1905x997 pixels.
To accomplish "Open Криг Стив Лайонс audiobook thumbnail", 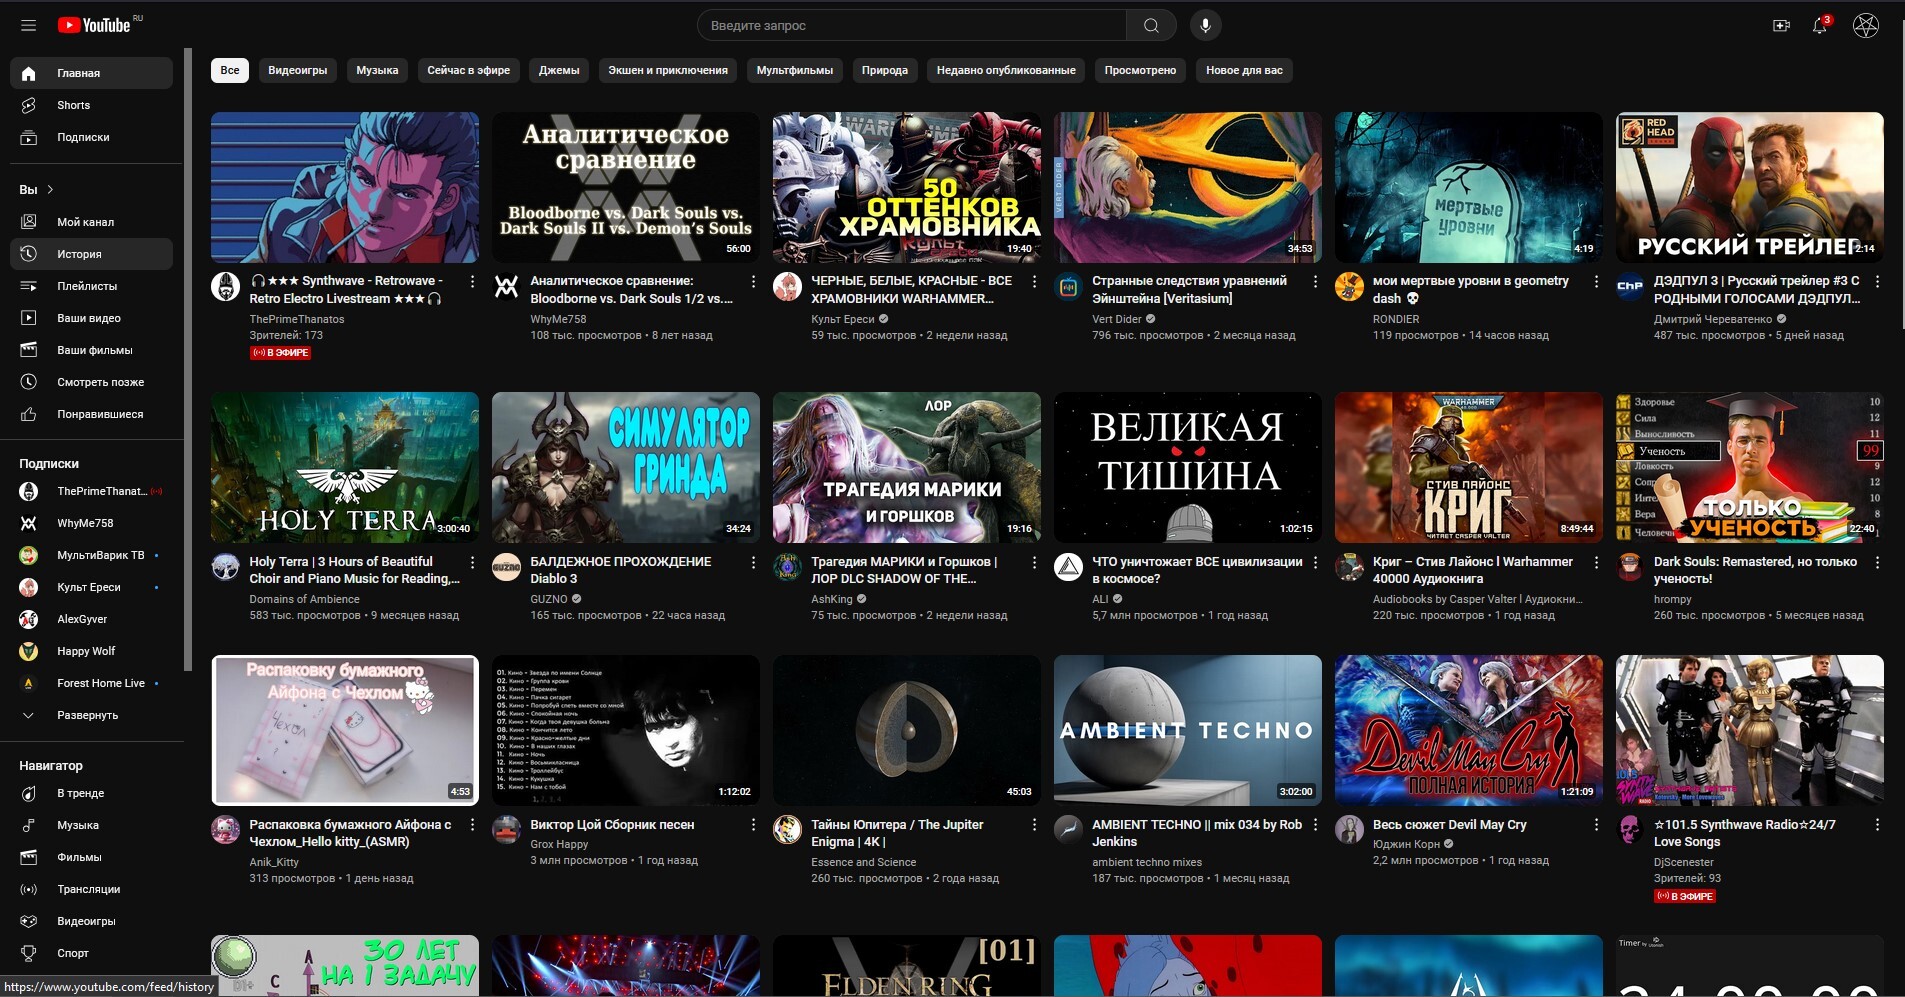I will click(x=1469, y=467).
